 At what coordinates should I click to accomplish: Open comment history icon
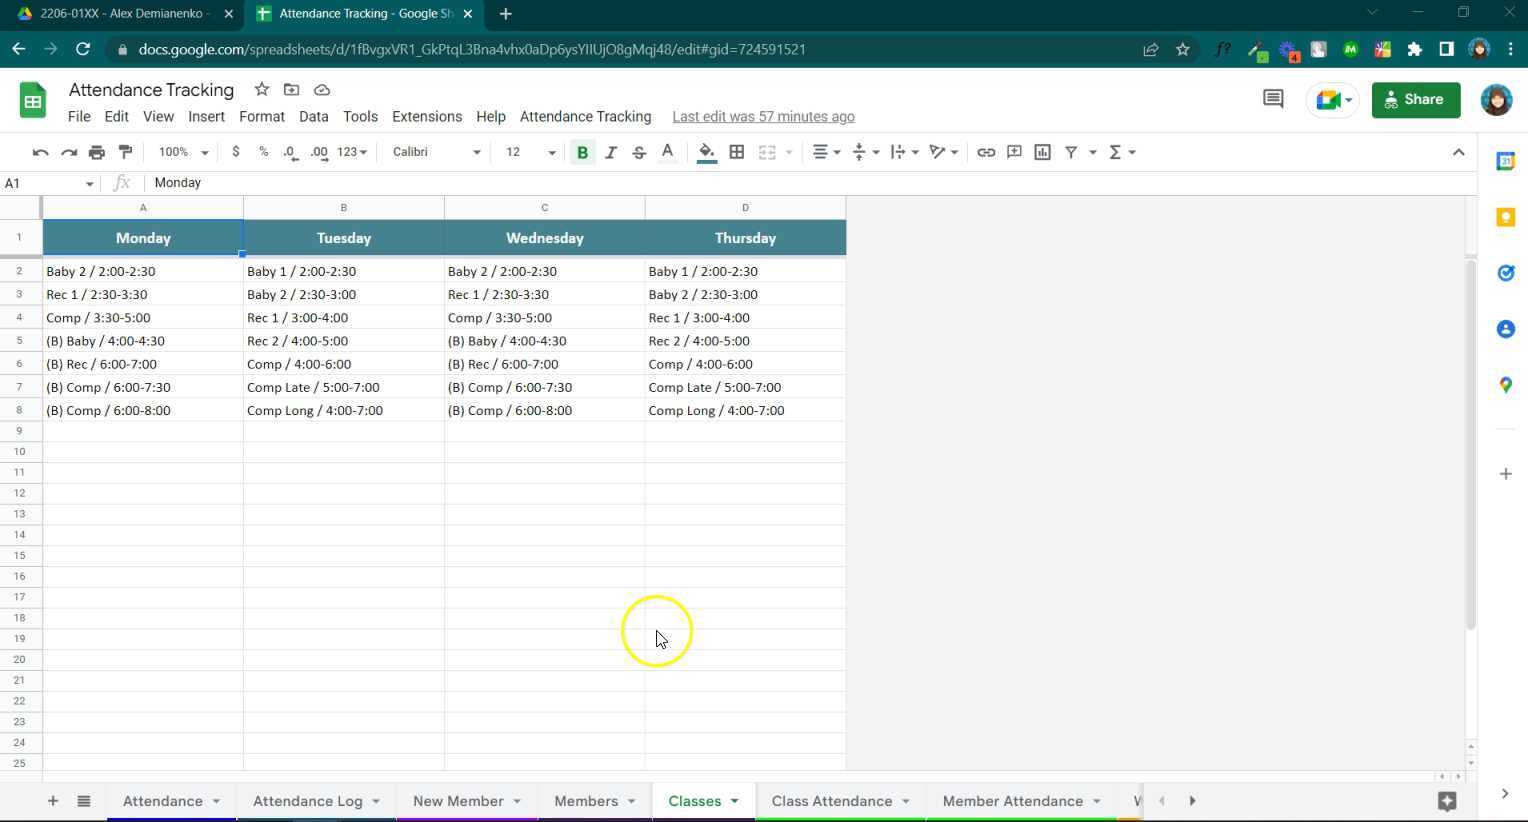click(x=1272, y=99)
